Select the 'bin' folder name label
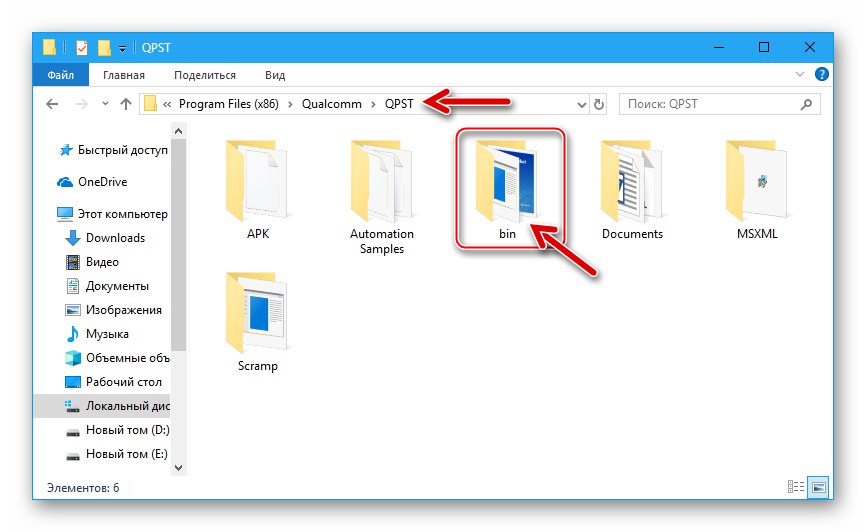 [507, 234]
